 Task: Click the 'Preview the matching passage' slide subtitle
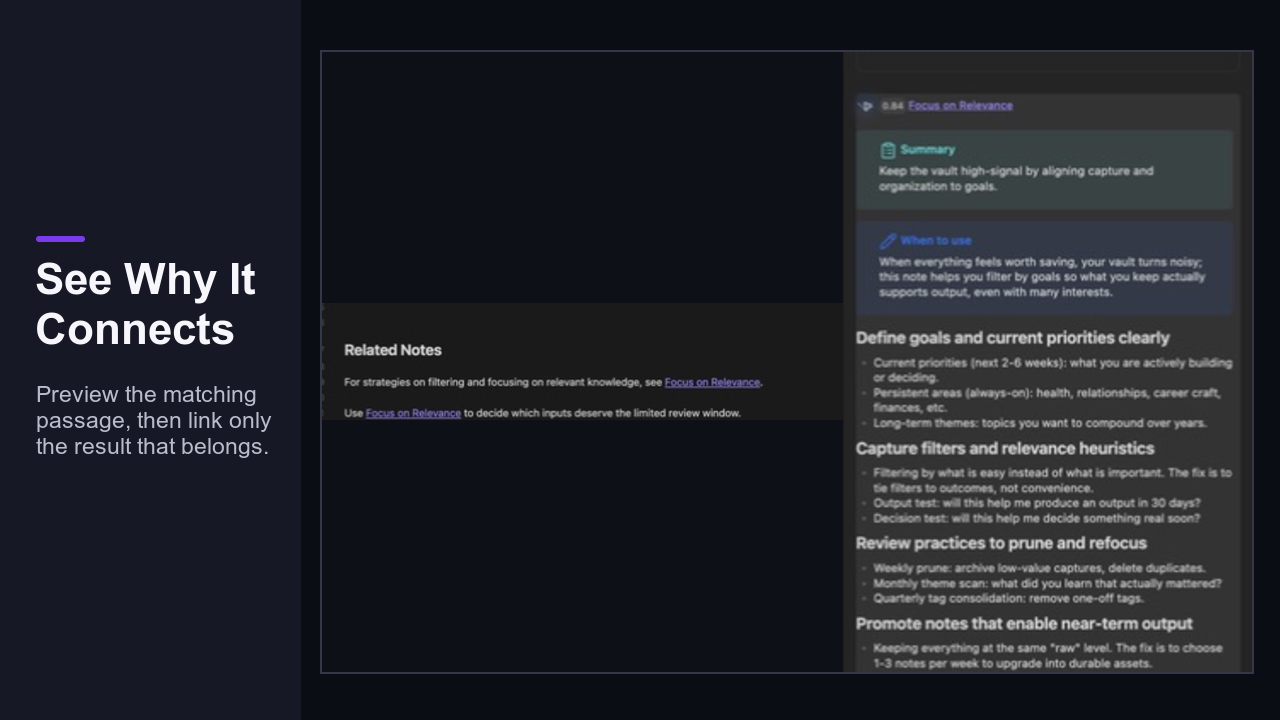pos(154,420)
